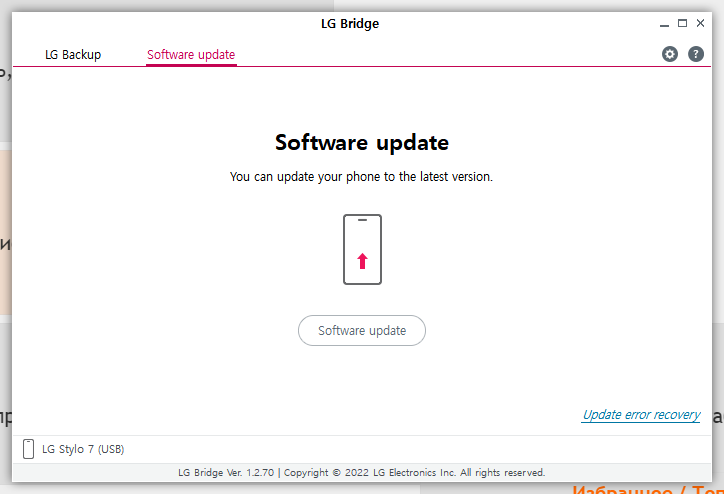Click the LG Bridge window title
This screenshot has width=724, height=494.
(350, 24)
